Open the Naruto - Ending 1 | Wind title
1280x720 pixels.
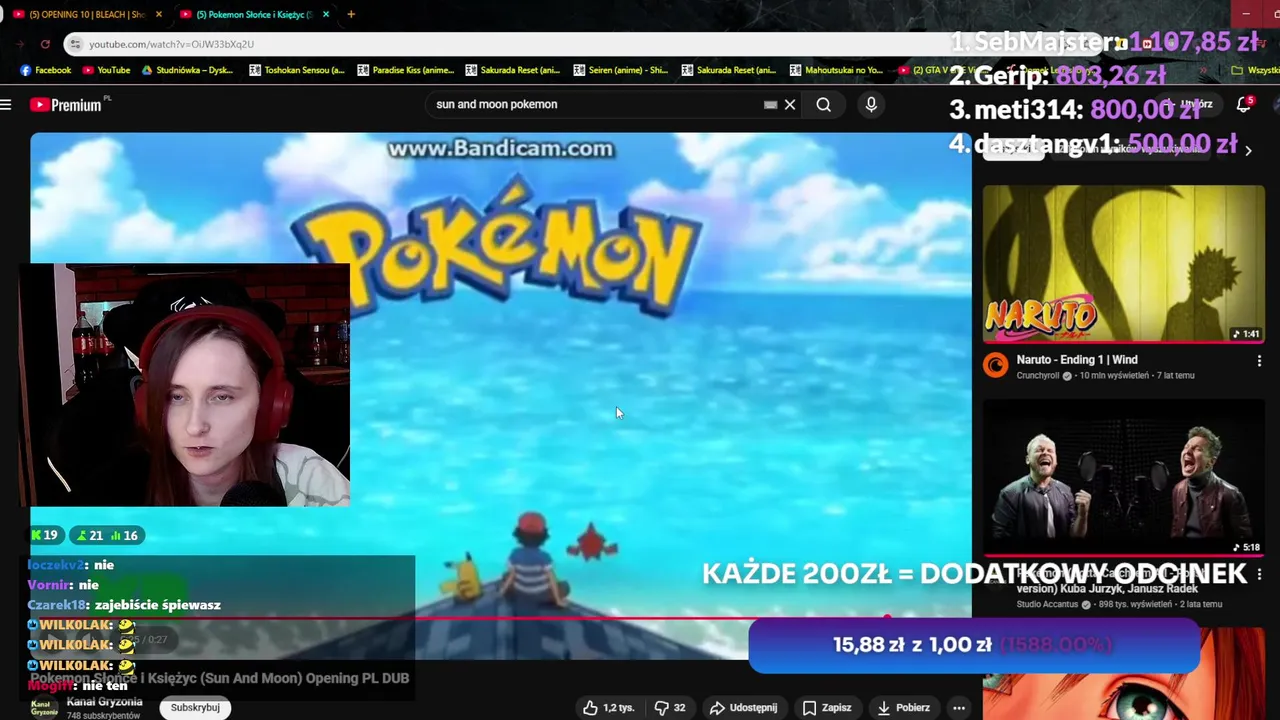click(x=1077, y=360)
